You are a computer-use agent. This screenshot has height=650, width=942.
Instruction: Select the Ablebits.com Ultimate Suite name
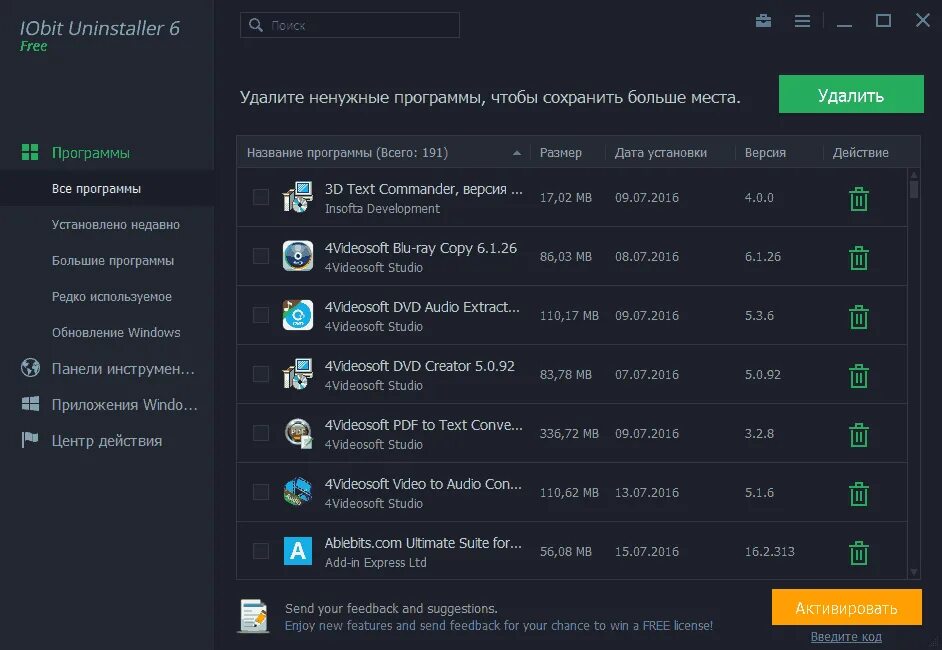tap(423, 543)
